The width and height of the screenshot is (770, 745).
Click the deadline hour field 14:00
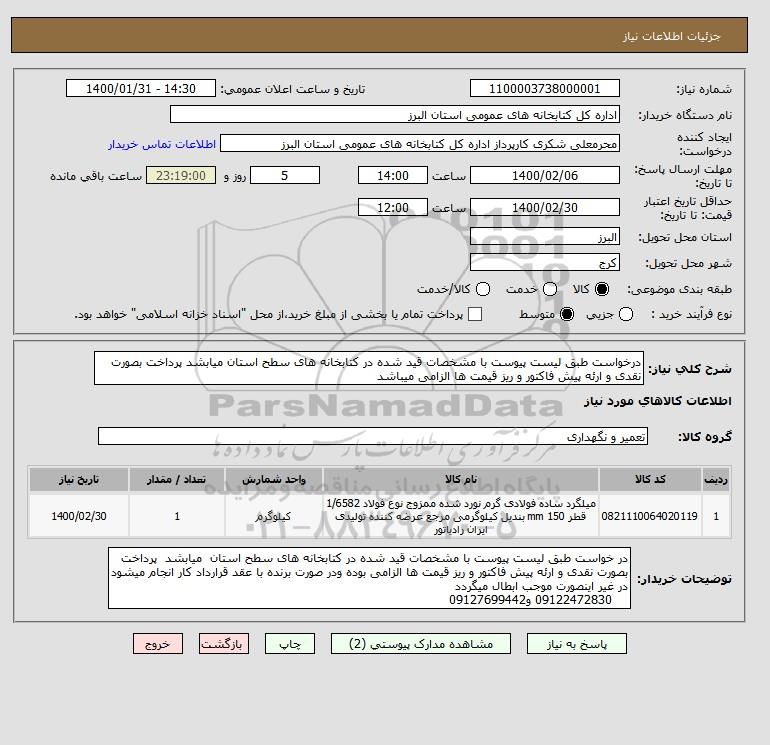click(x=393, y=175)
